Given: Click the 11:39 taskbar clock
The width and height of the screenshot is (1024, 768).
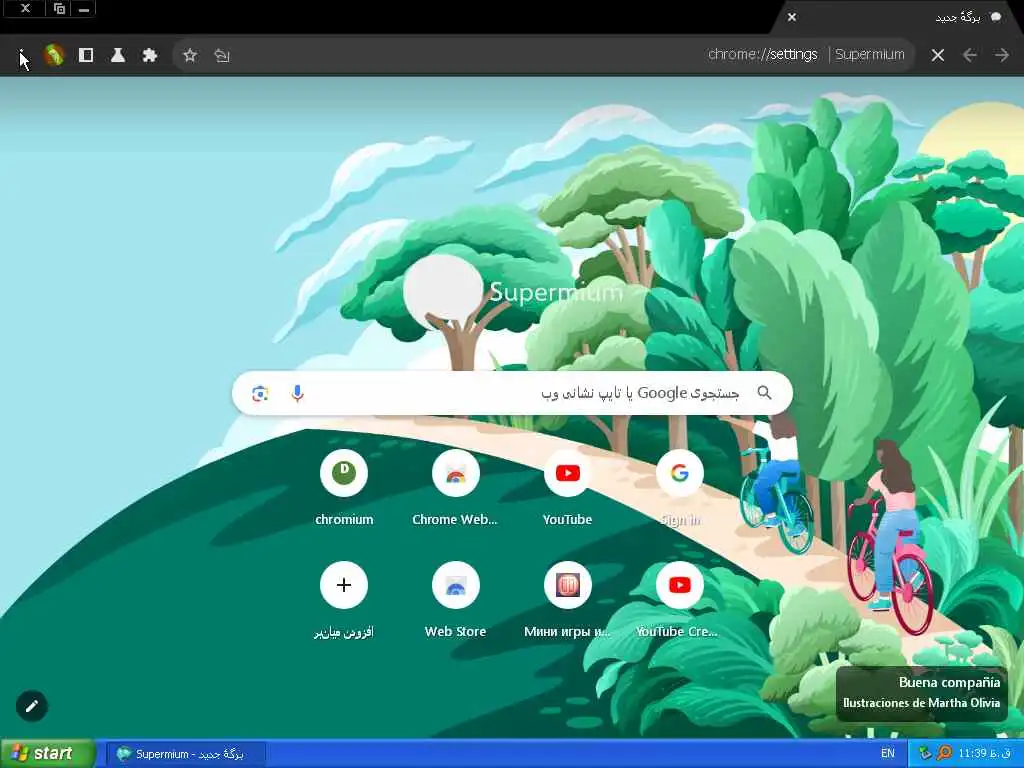Looking at the screenshot, I should pyautogui.click(x=984, y=754).
